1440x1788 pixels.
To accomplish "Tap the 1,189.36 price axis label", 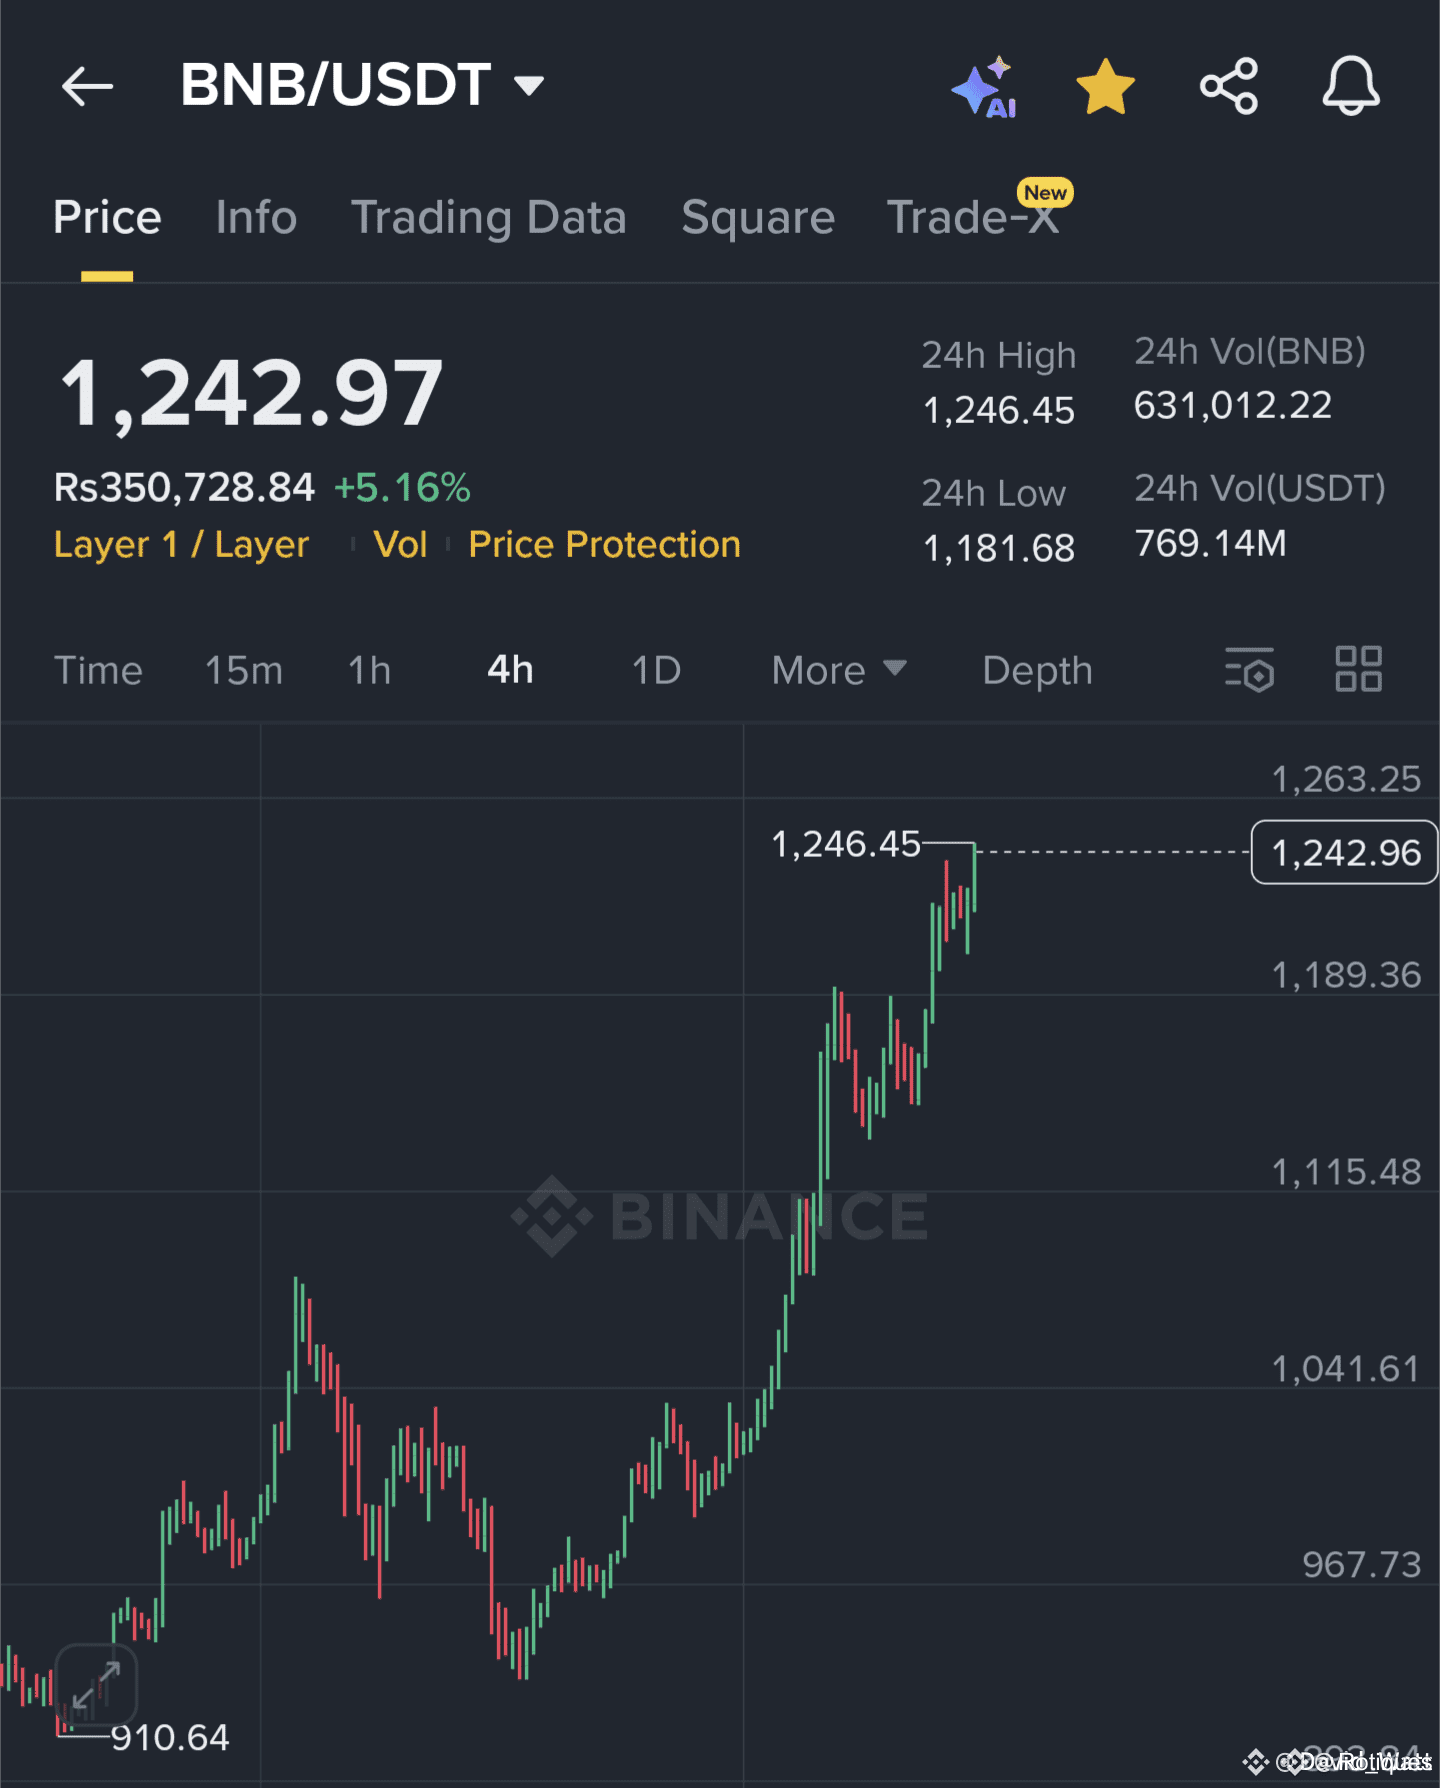I will coord(1346,975).
